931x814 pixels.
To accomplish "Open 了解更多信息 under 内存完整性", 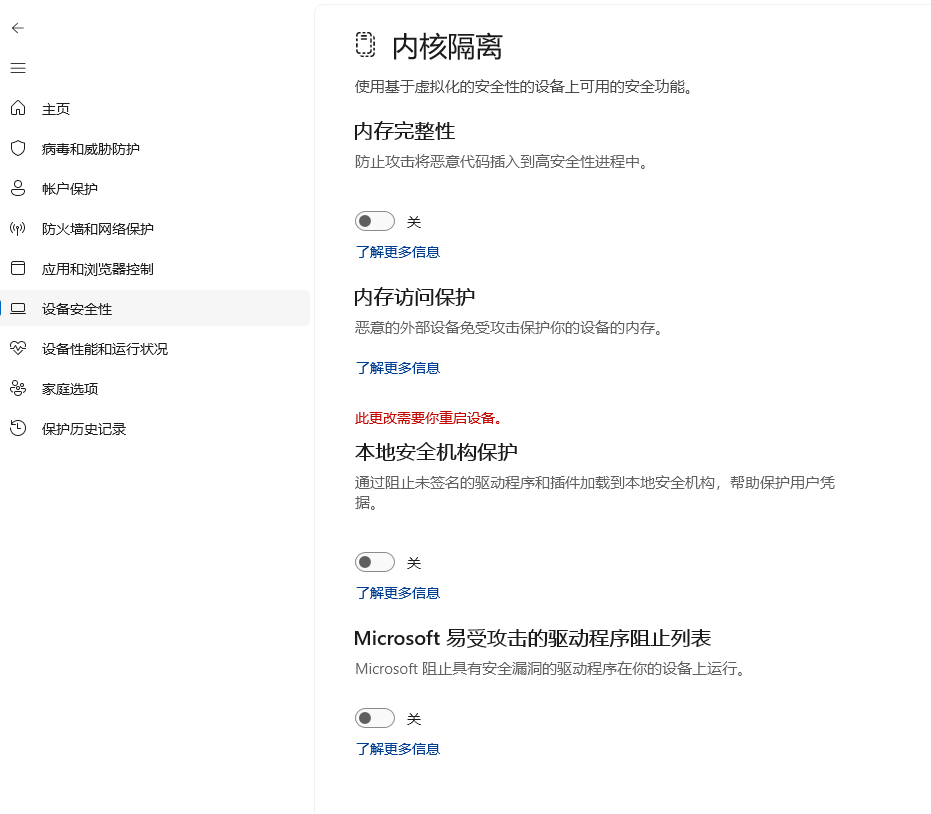I will 397,252.
